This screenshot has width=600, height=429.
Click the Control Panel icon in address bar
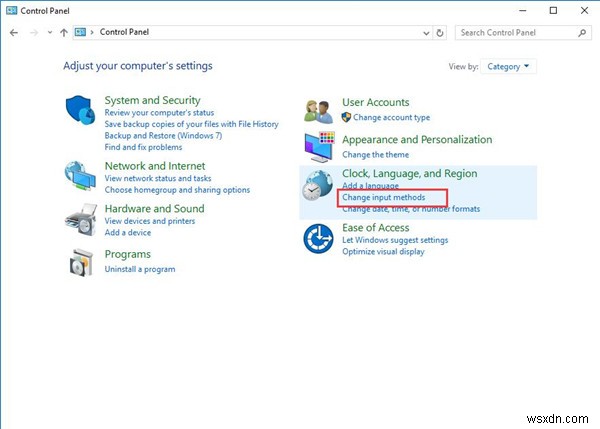coord(80,32)
